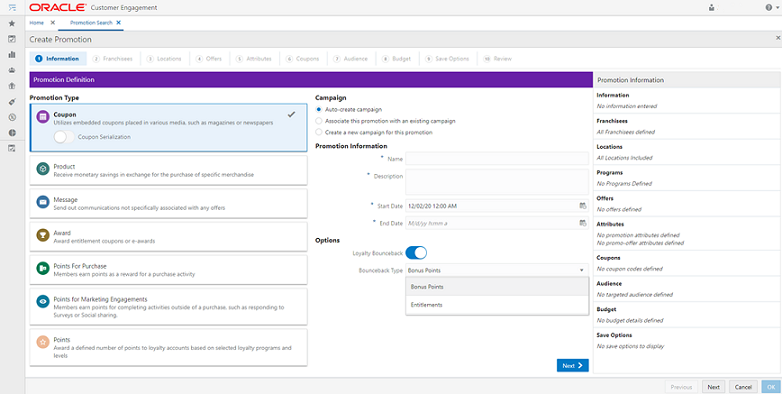Toggle the navigation menu icon at top left
This screenshot has width=782, height=394.
tap(12, 7)
